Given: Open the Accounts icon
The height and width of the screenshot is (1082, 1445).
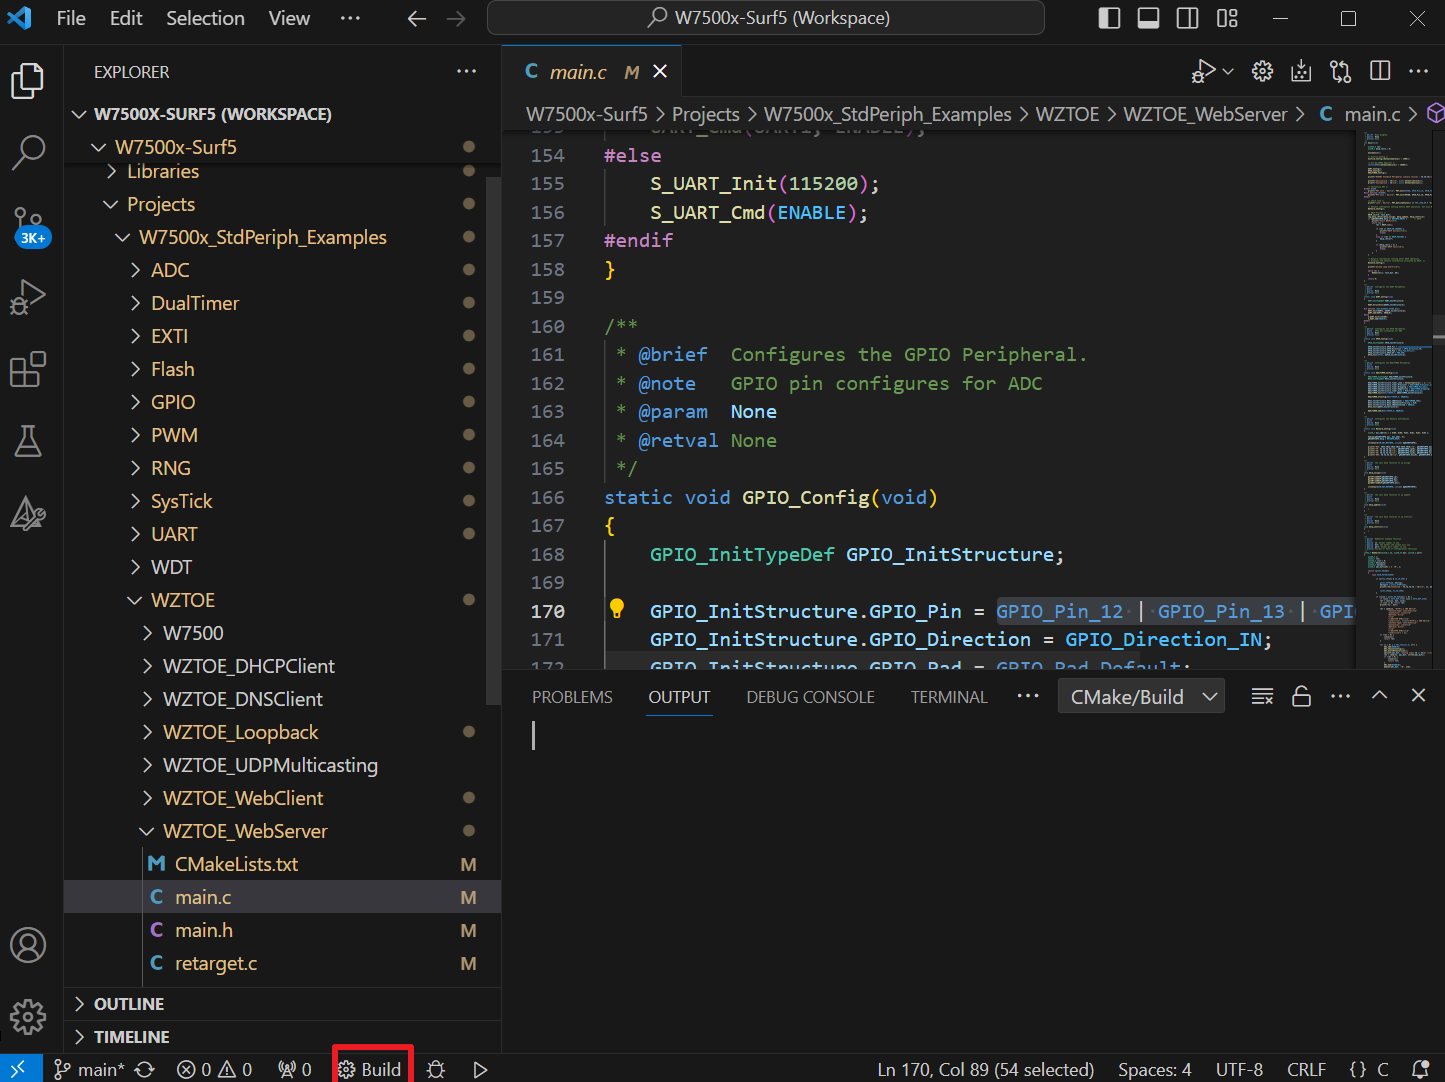Looking at the screenshot, I should click(28, 945).
